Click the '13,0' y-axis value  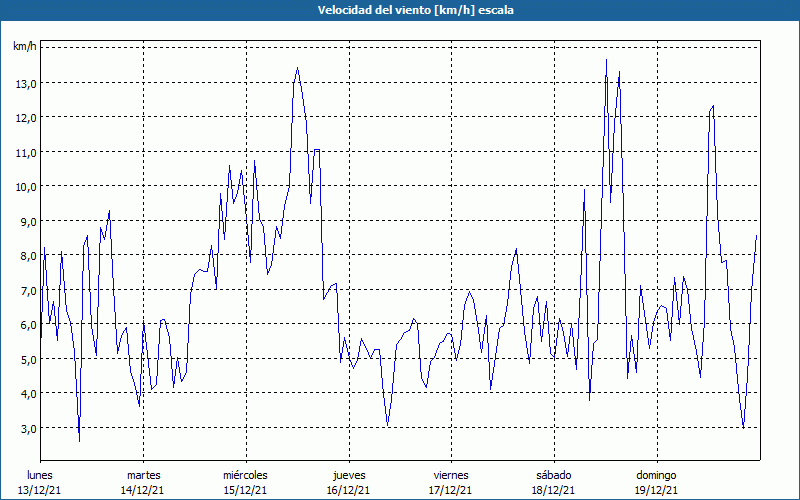[x=26, y=83]
